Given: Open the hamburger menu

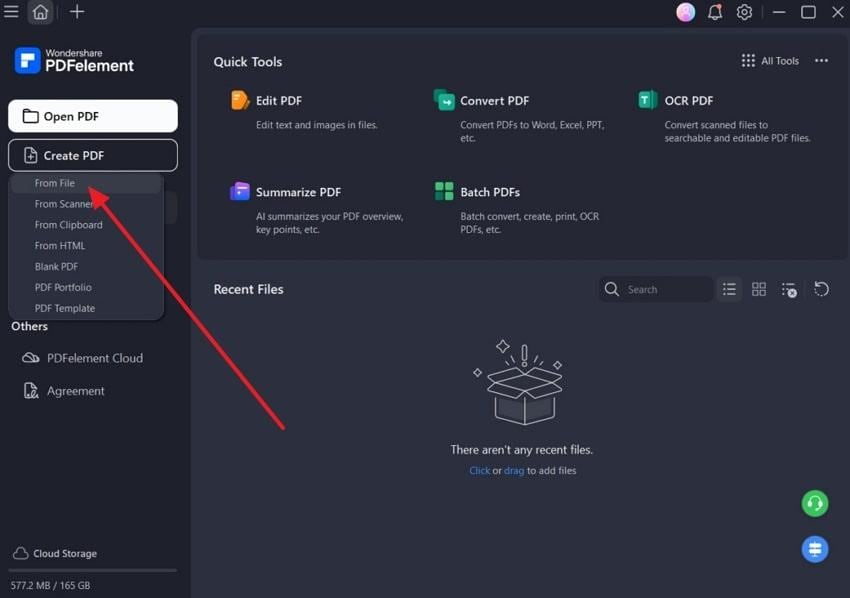Looking at the screenshot, I should pos(11,11).
